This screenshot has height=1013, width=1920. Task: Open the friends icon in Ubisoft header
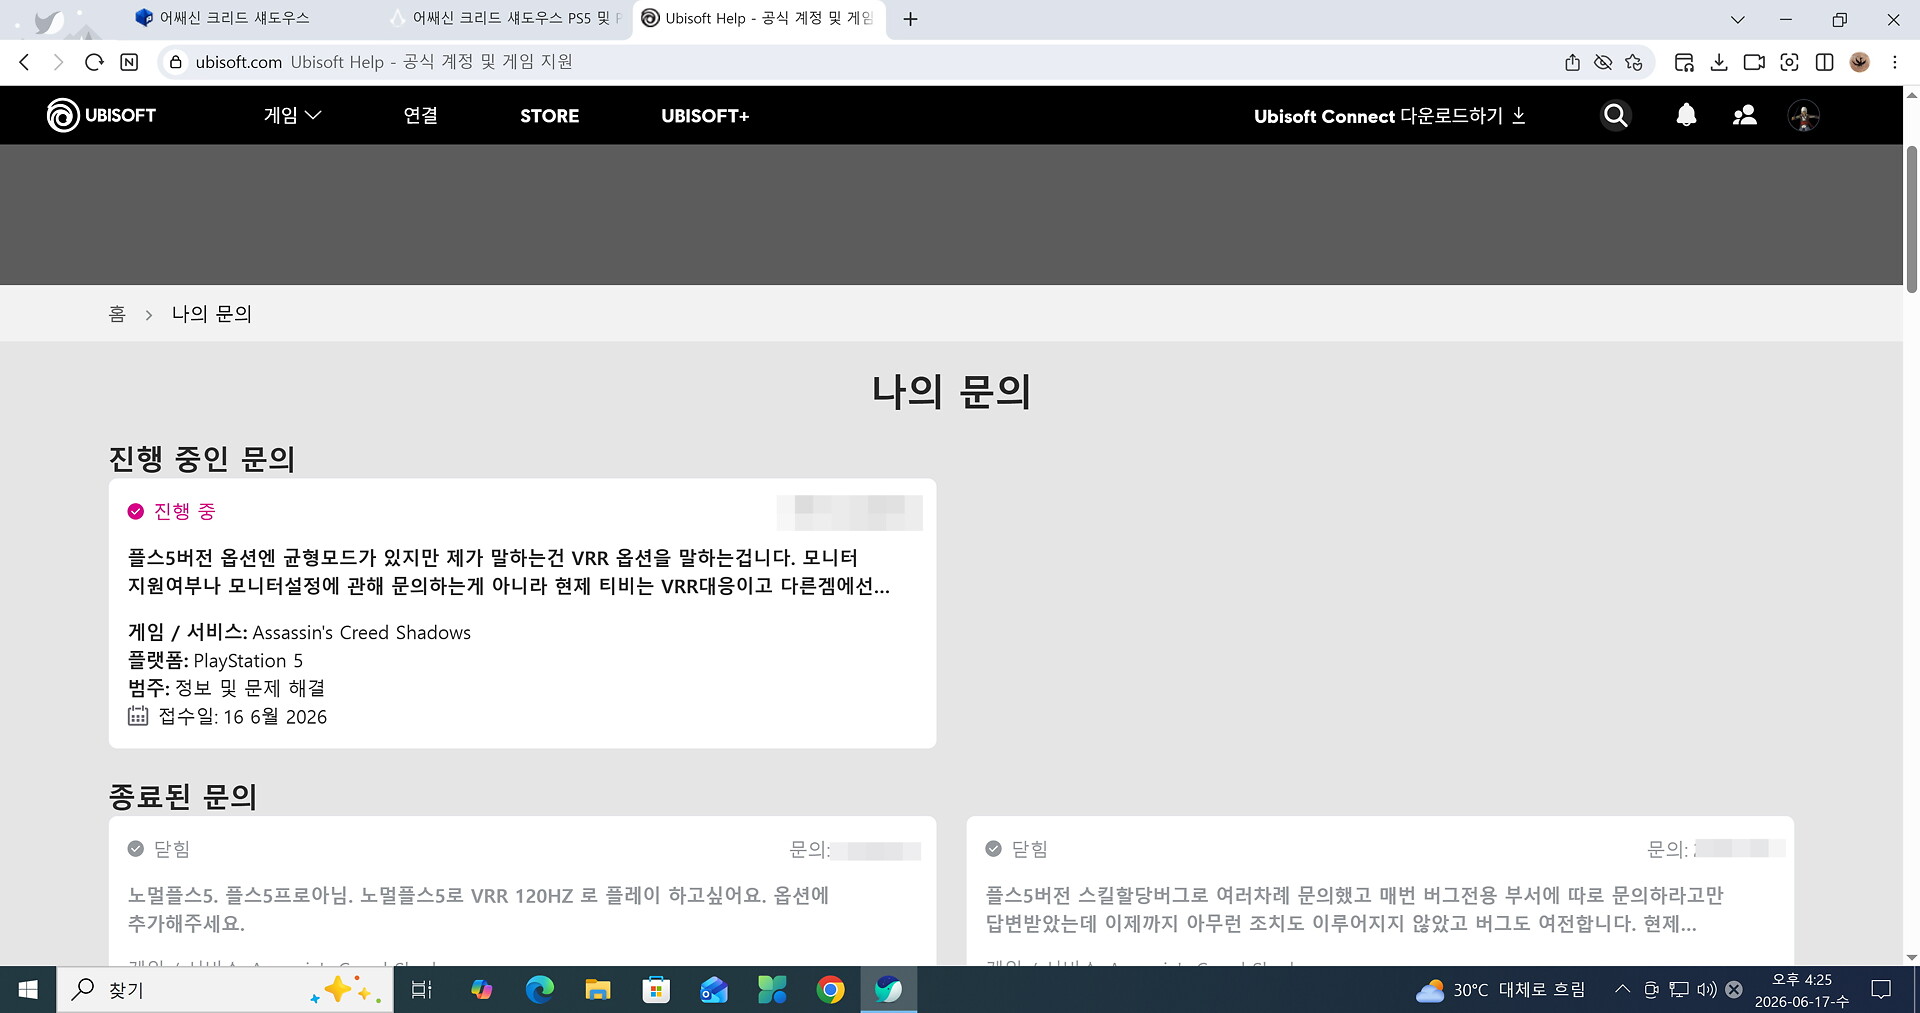click(1745, 116)
